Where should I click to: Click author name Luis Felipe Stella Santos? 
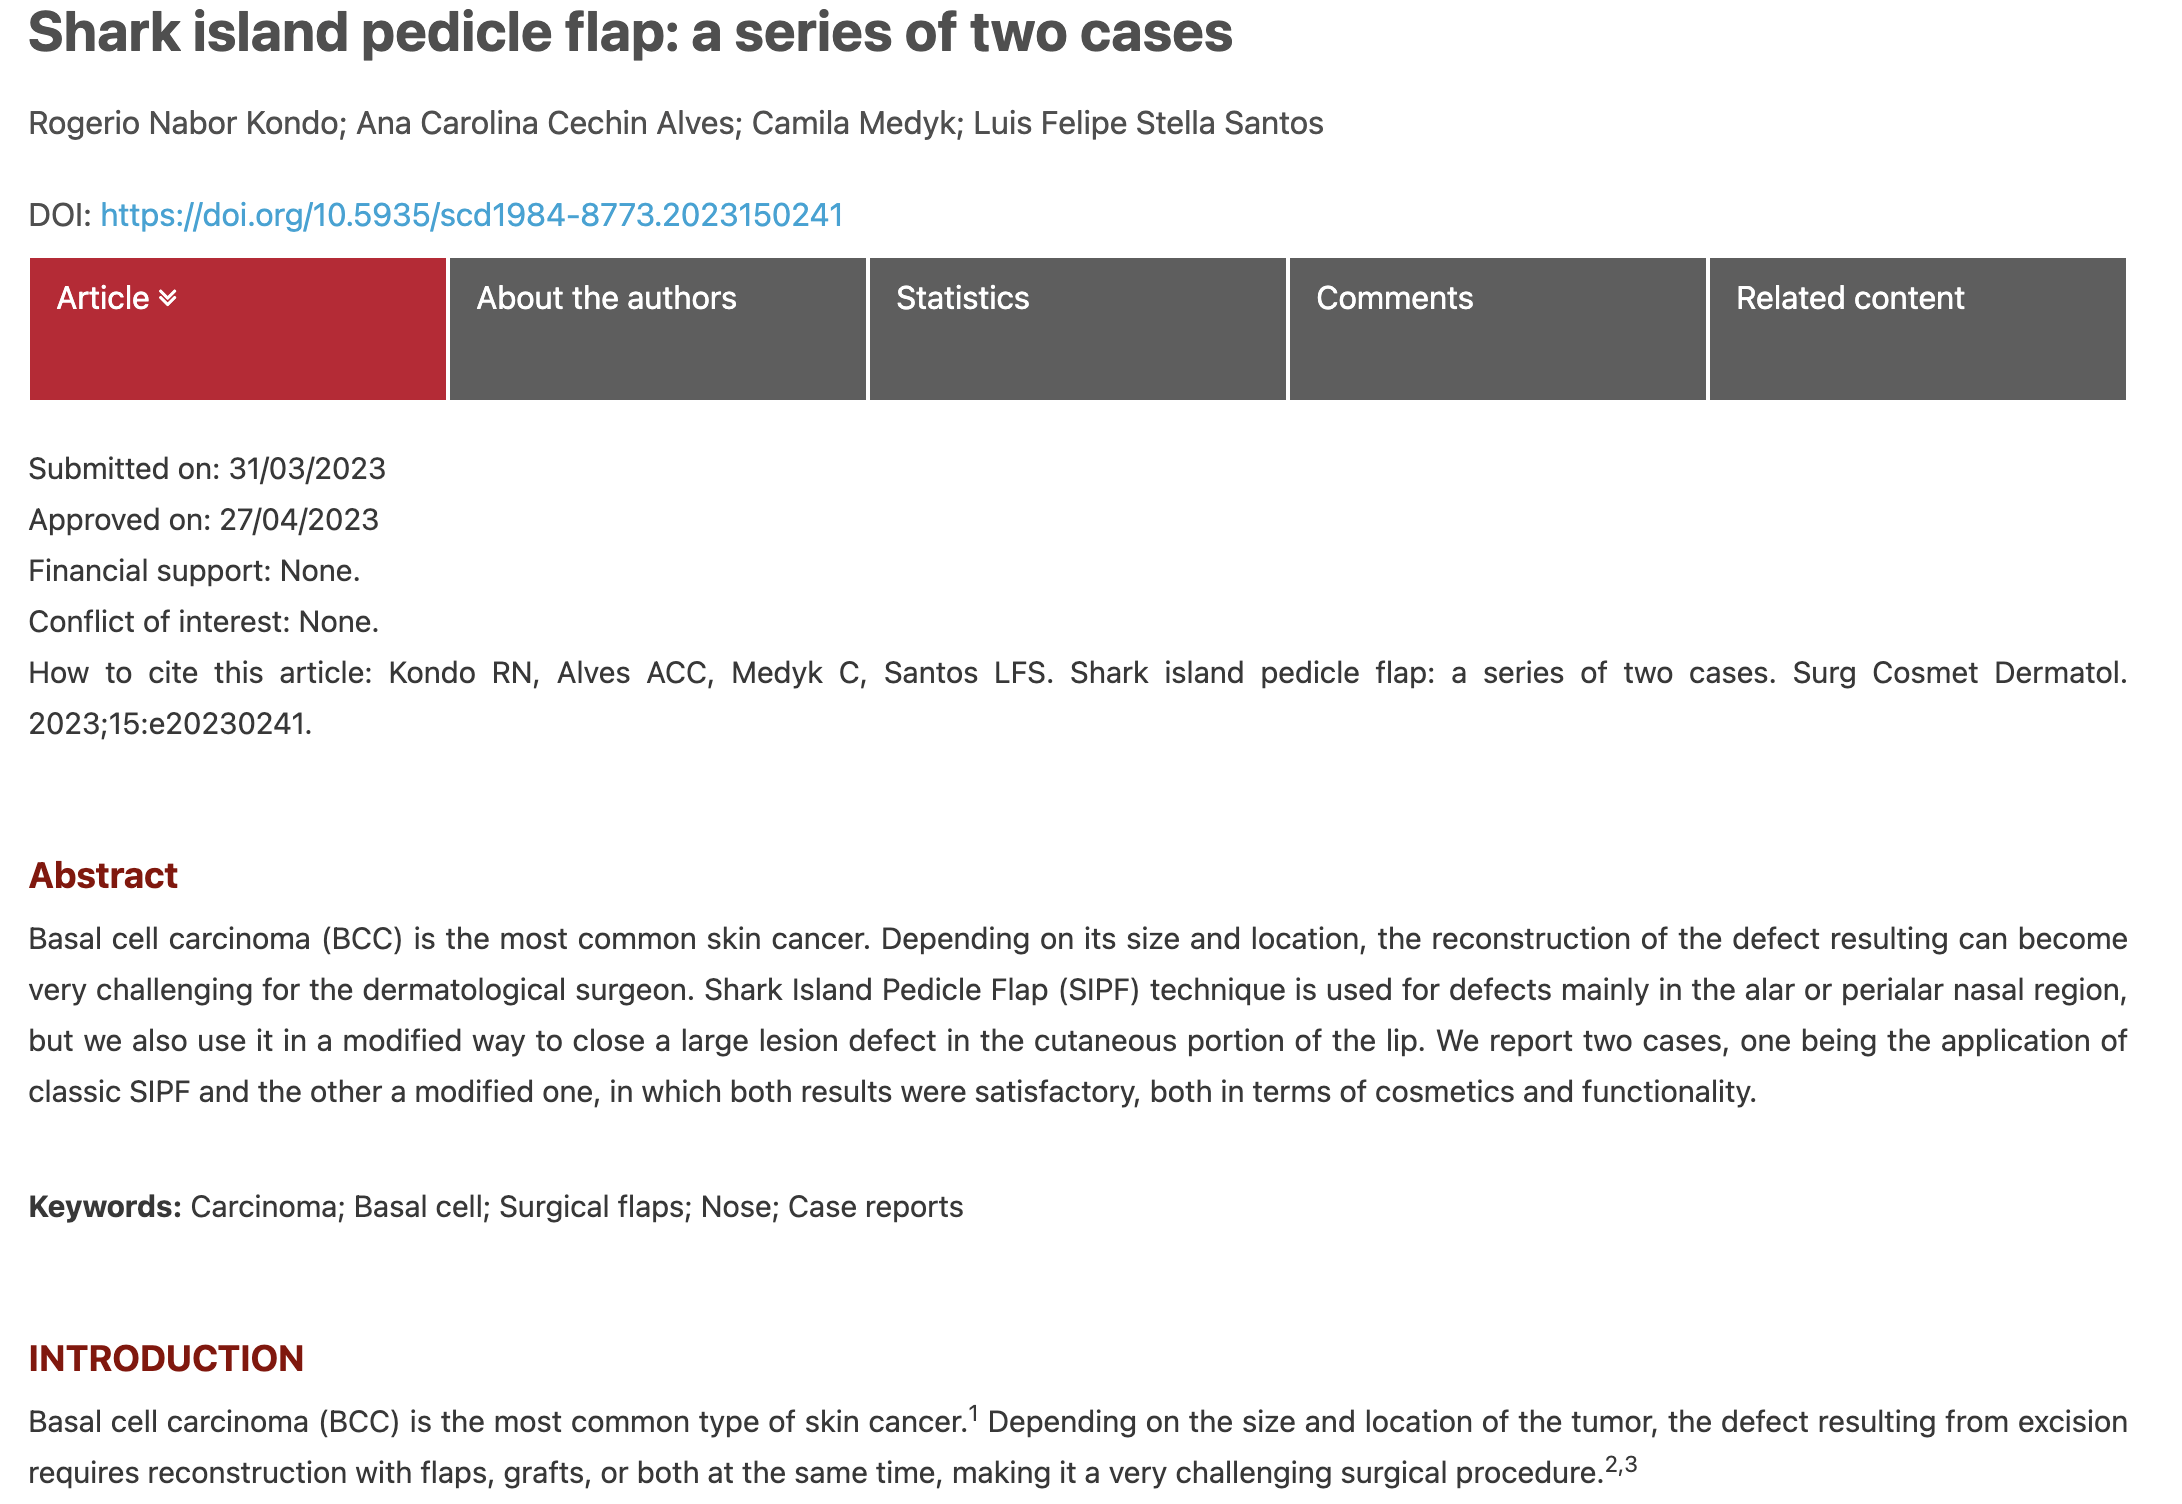(x=1148, y=123)
